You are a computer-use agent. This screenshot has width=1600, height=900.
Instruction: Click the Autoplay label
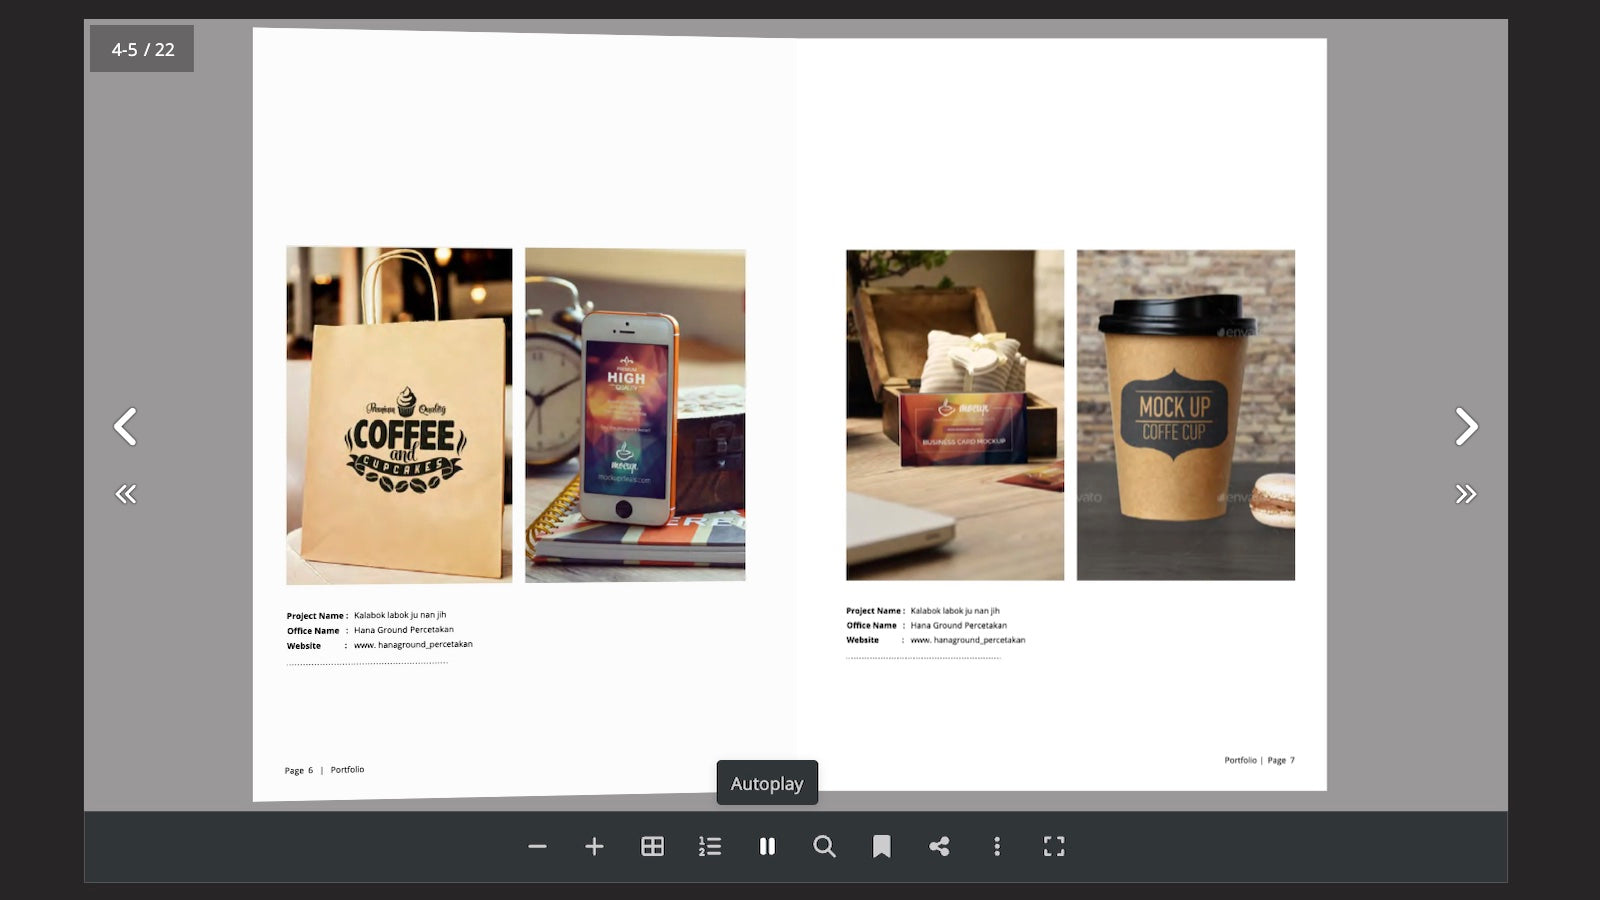point(767,783)
